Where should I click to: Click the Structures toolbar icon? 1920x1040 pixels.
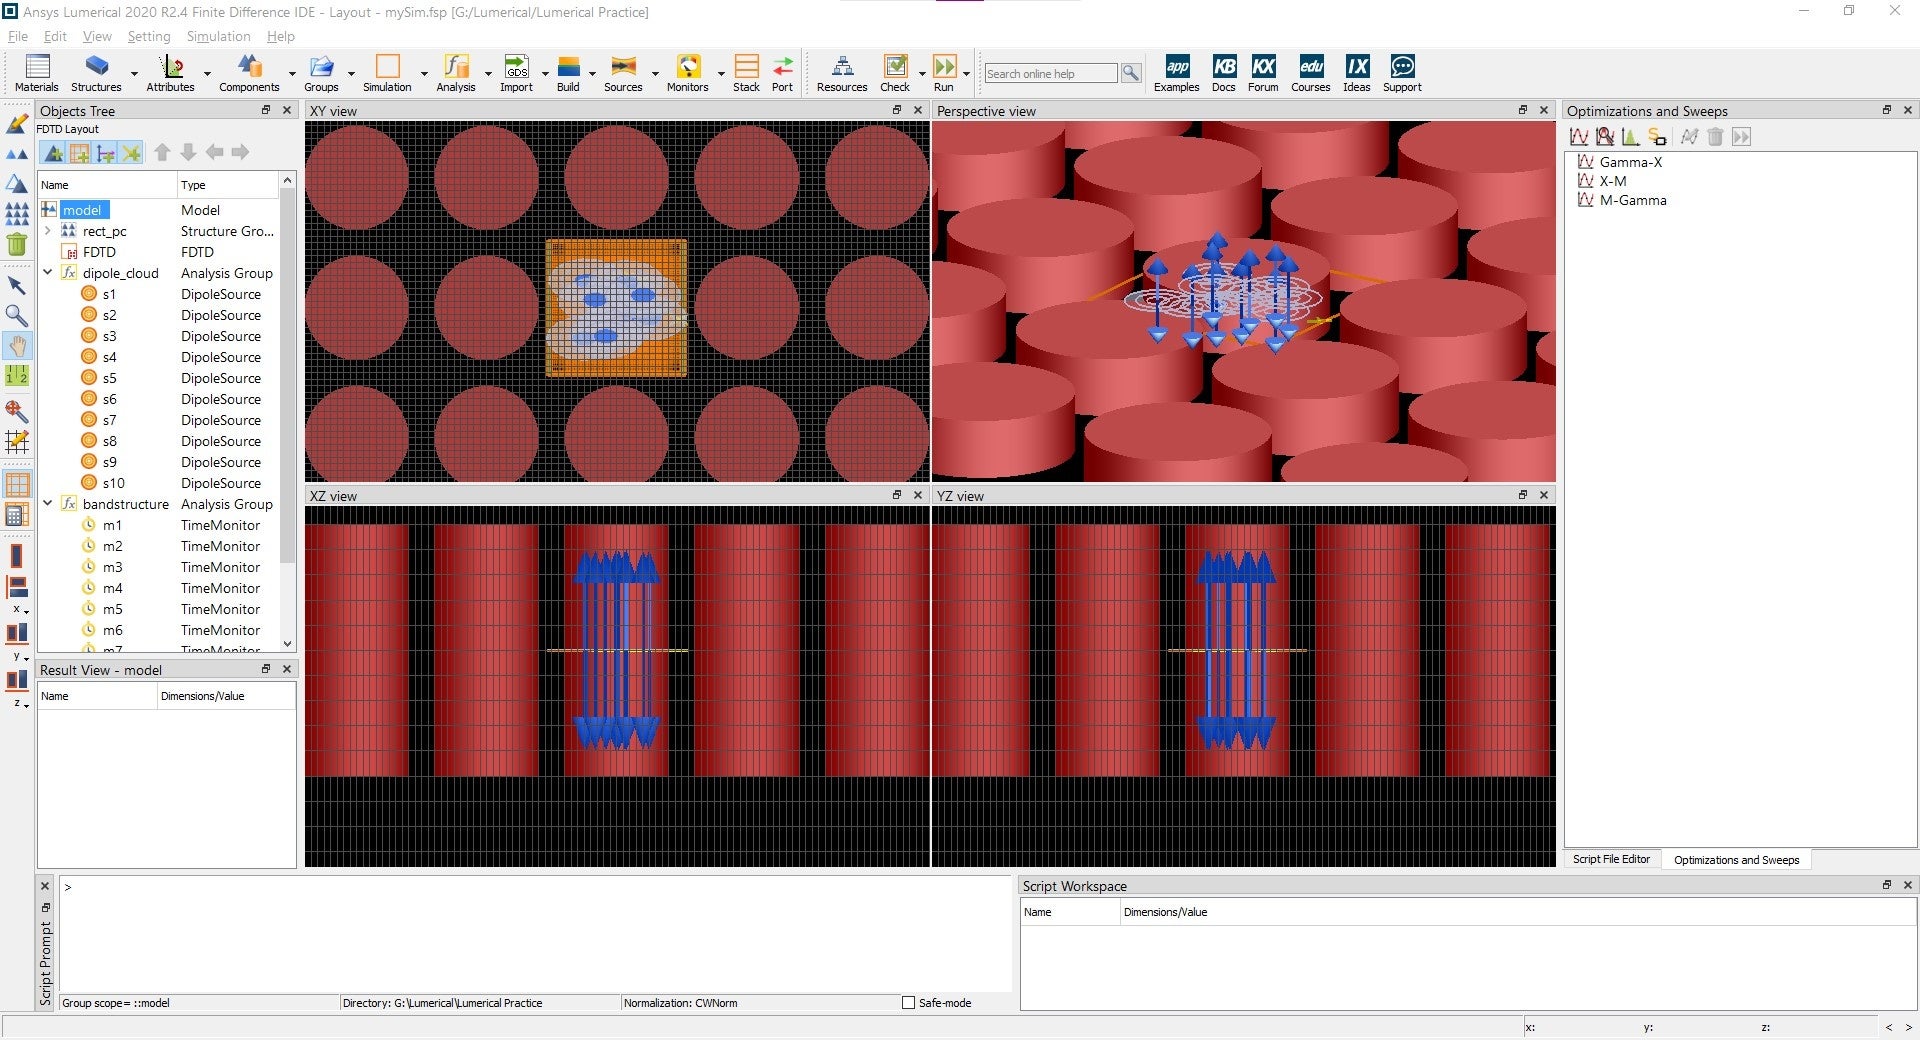pyautogui.click(x=96, y=67)
